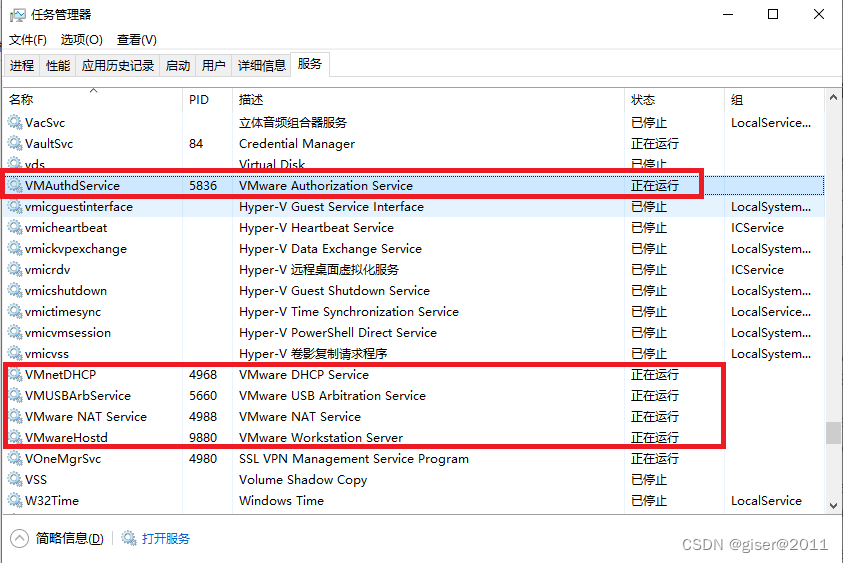Click the gear icon beside vmictimesync
Viewport: 843px width, 563px height.
[x=15, y=311]
